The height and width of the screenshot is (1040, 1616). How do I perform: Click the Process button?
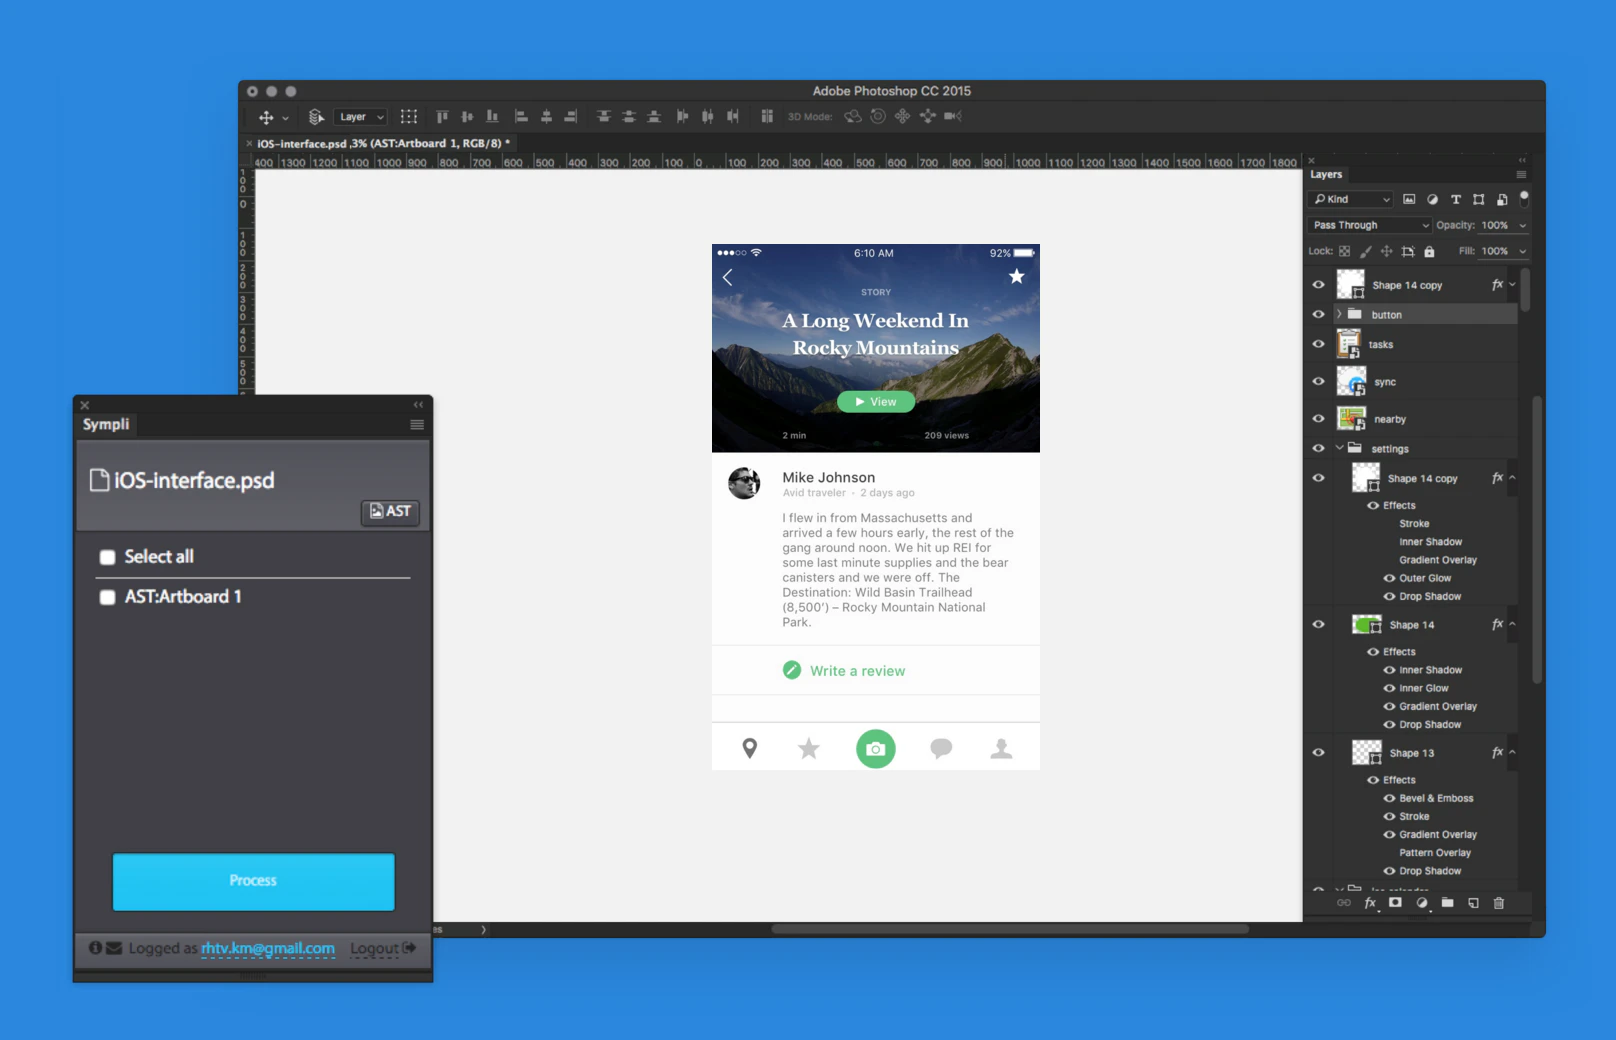pos(253,881)
